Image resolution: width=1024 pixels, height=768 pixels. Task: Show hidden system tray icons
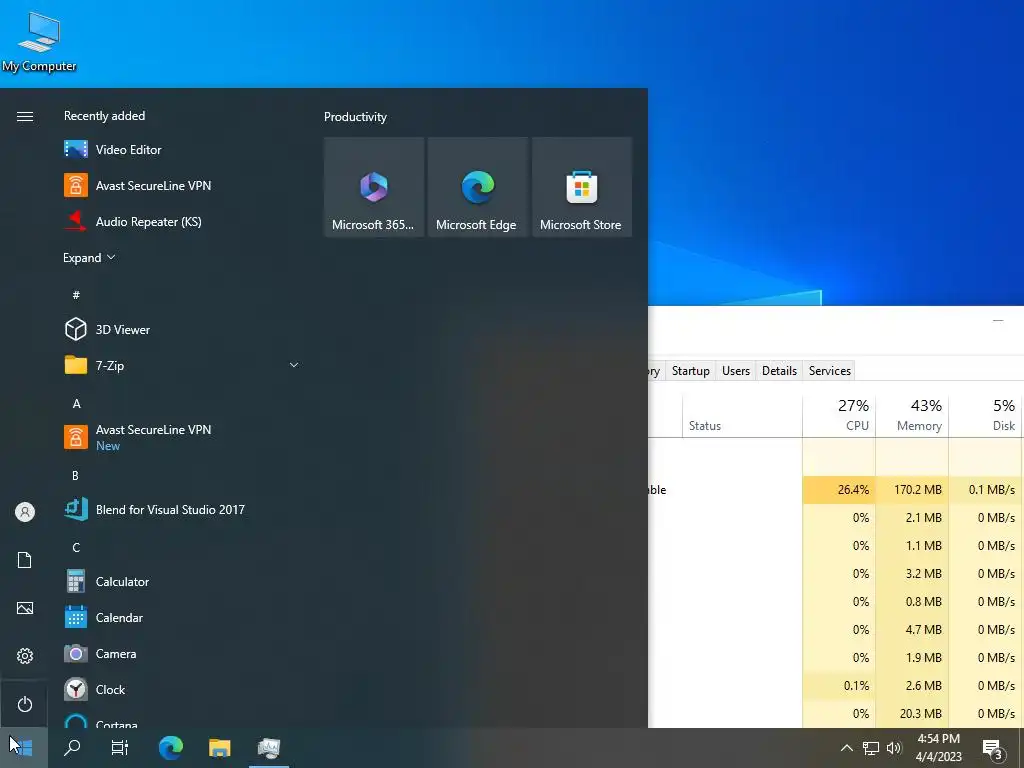pyautogui.click(x=846, y=748)
